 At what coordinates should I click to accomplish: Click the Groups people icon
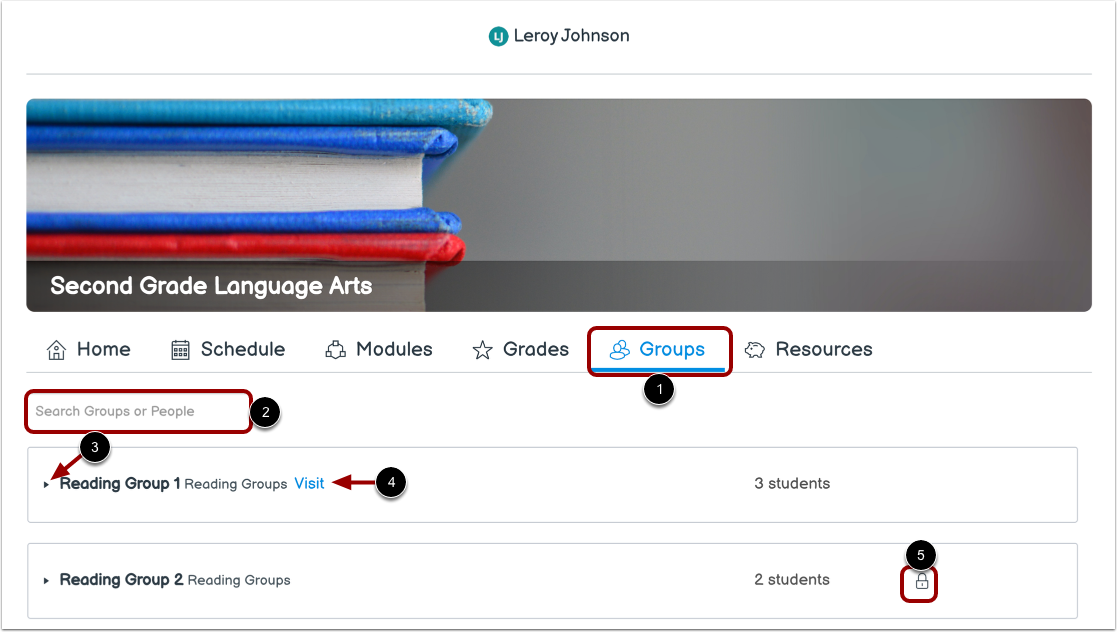pos(621,349)
